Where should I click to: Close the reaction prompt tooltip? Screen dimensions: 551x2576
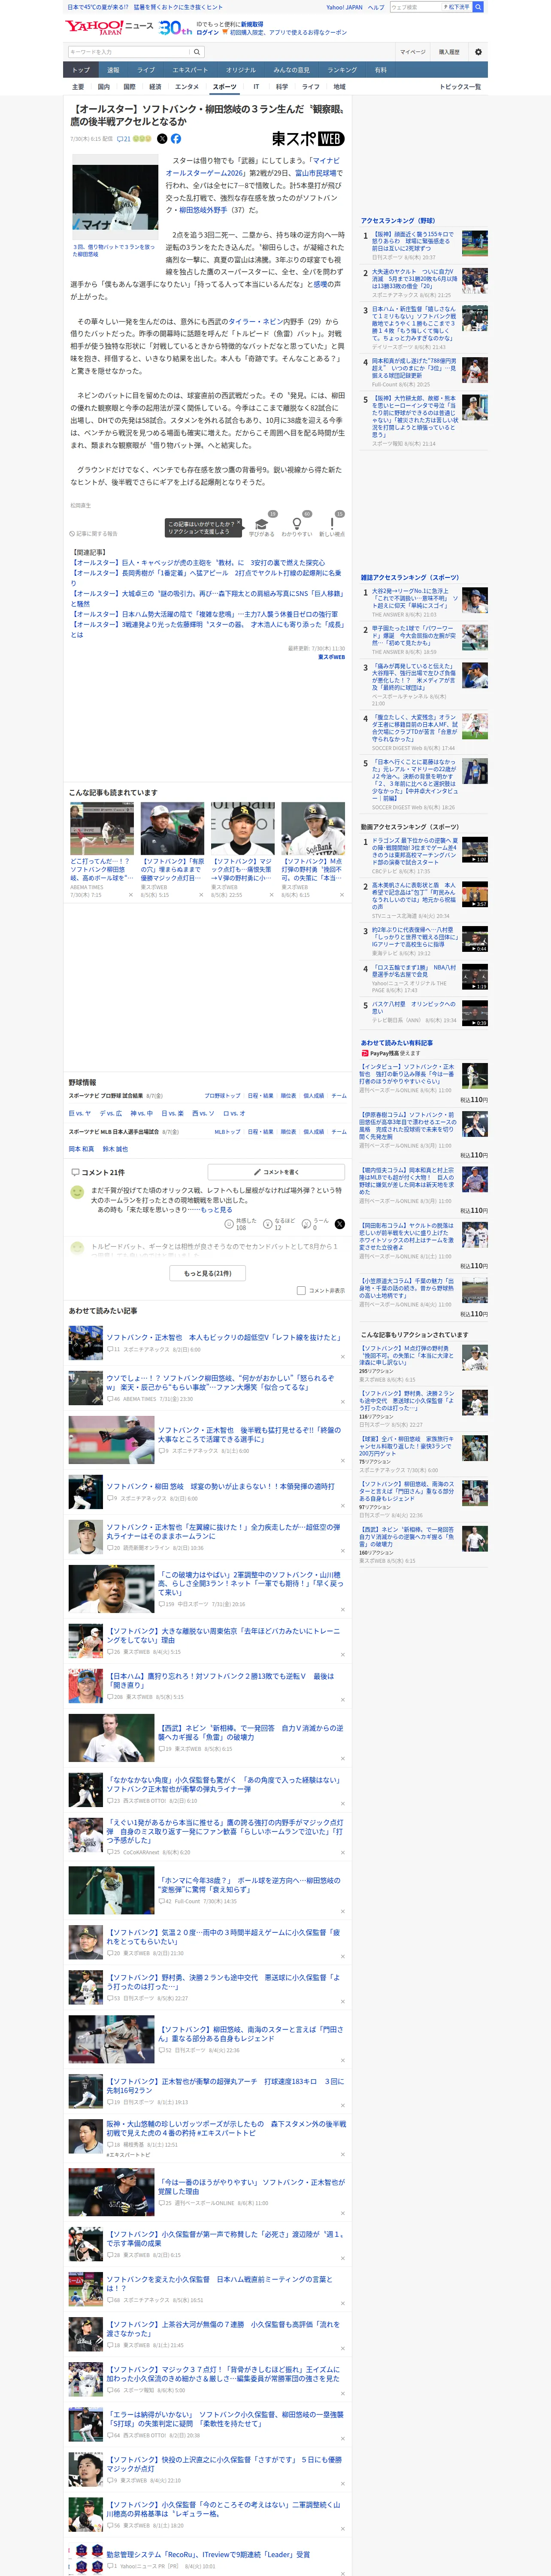240,523
